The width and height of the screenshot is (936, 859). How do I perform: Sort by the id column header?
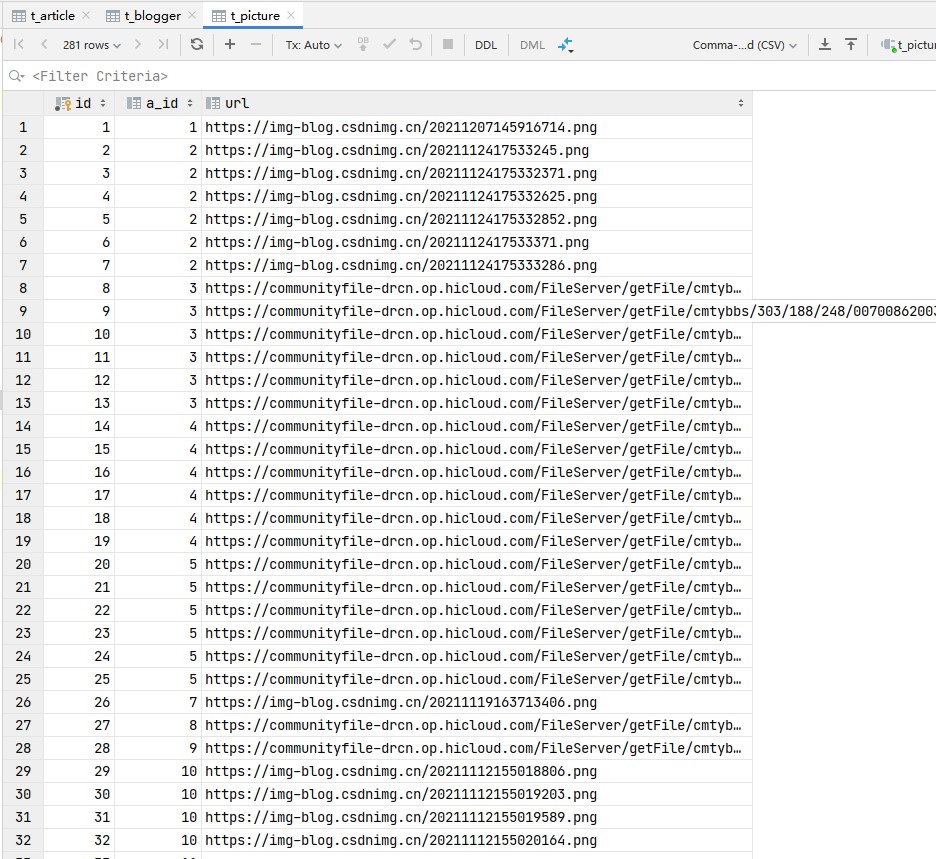click(79, 103)
